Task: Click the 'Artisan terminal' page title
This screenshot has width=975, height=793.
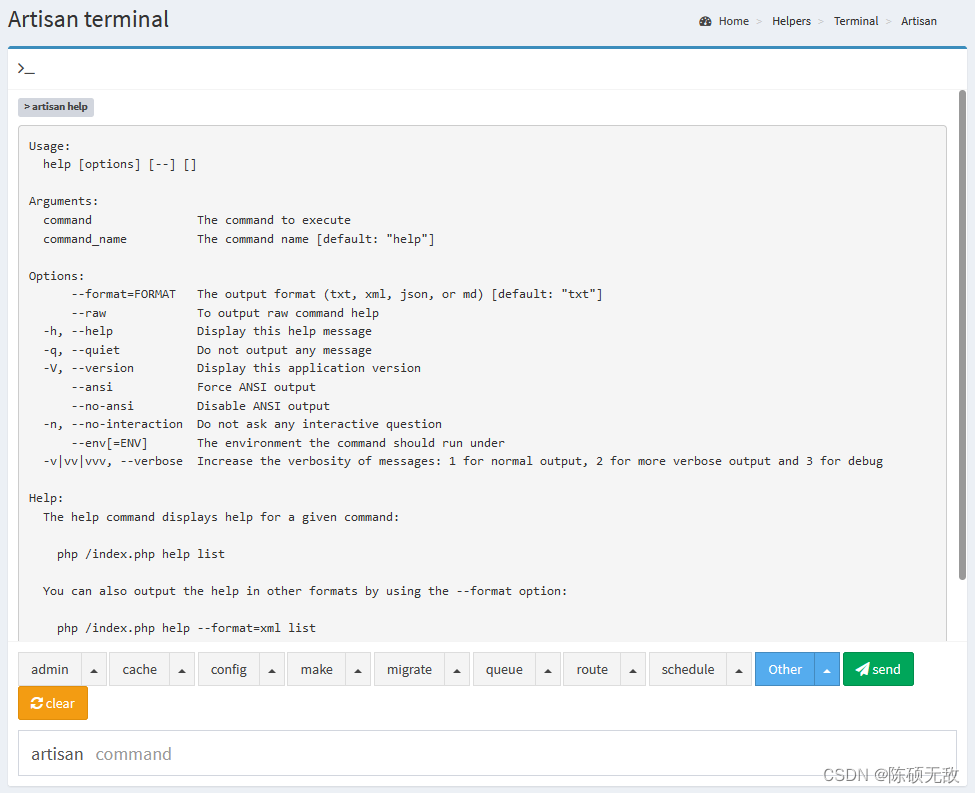Action: pos(88,19)
